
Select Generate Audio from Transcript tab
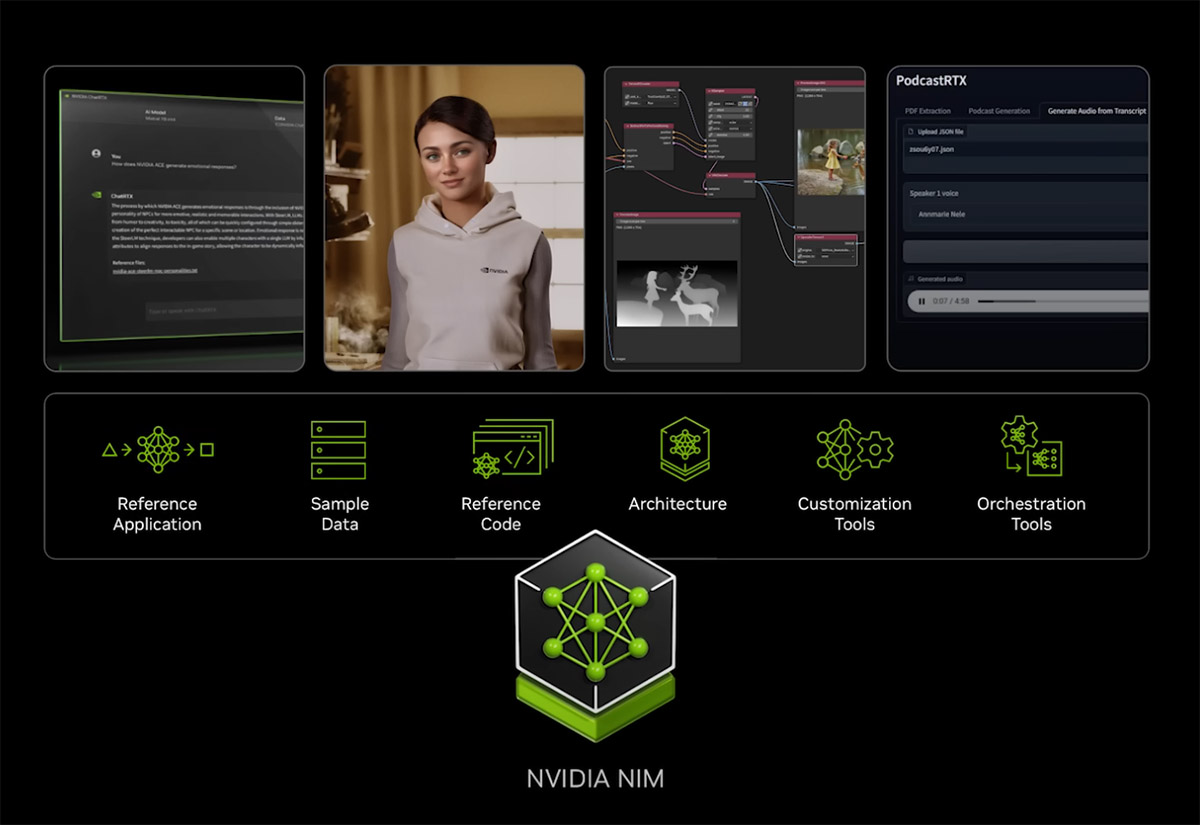coord(1097,111)
